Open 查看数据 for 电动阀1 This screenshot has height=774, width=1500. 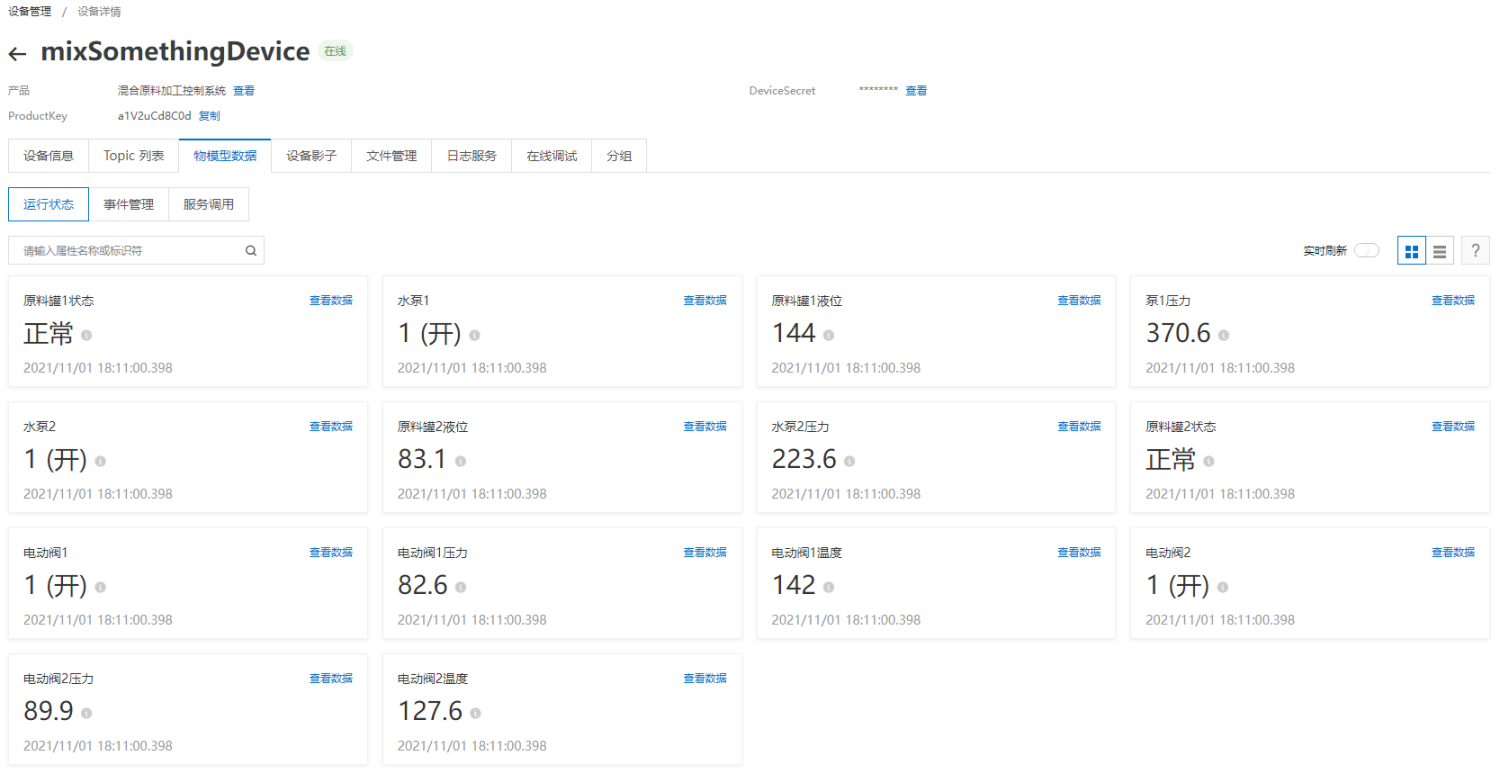click(x=331, y=552)
